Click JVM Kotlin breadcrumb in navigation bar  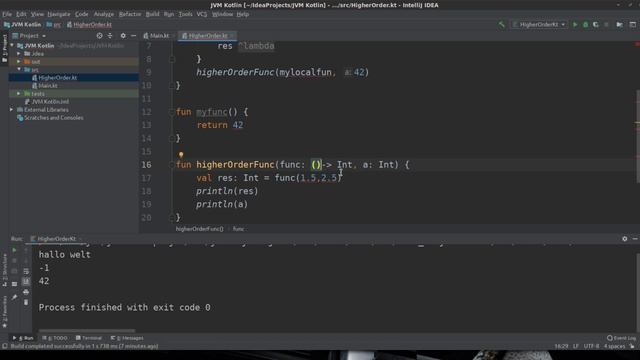22,25
